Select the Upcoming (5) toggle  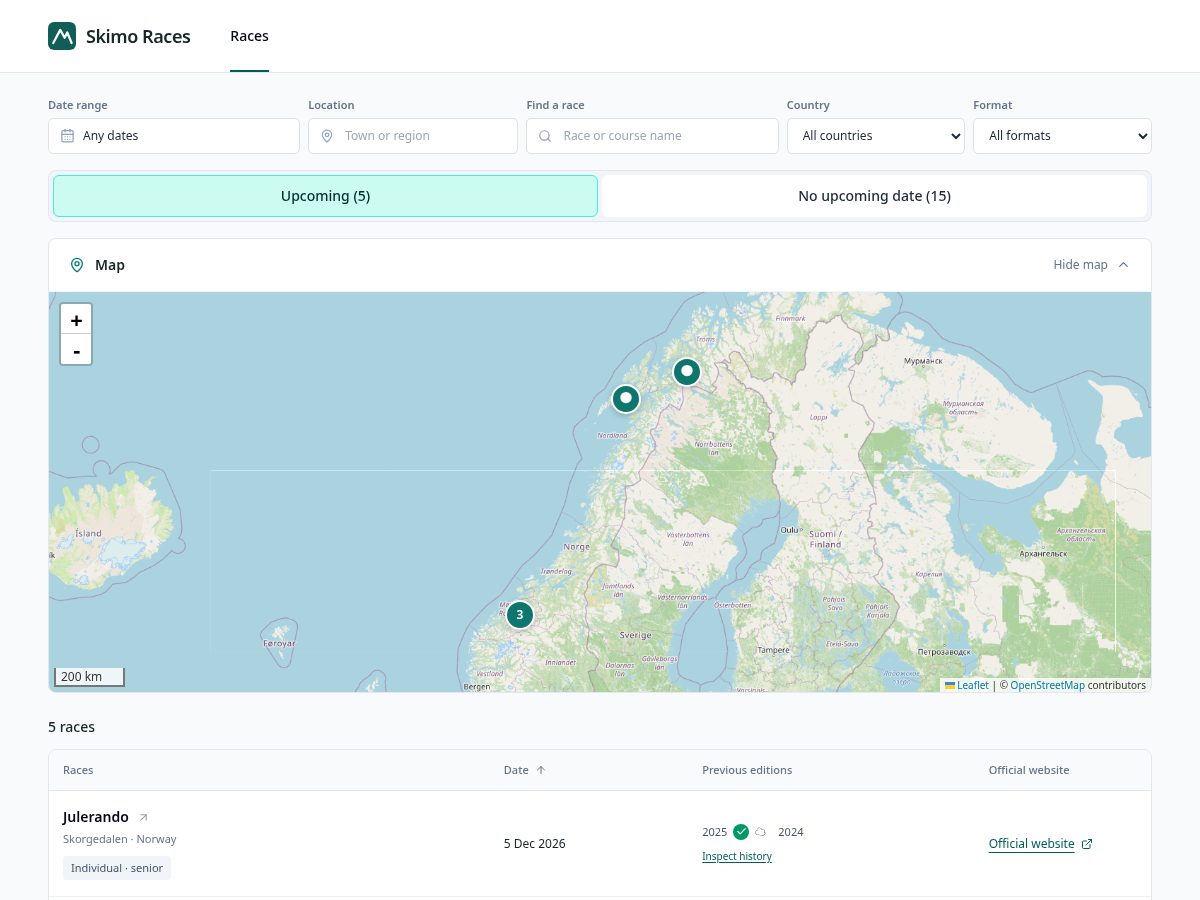(x=325, y=196)
